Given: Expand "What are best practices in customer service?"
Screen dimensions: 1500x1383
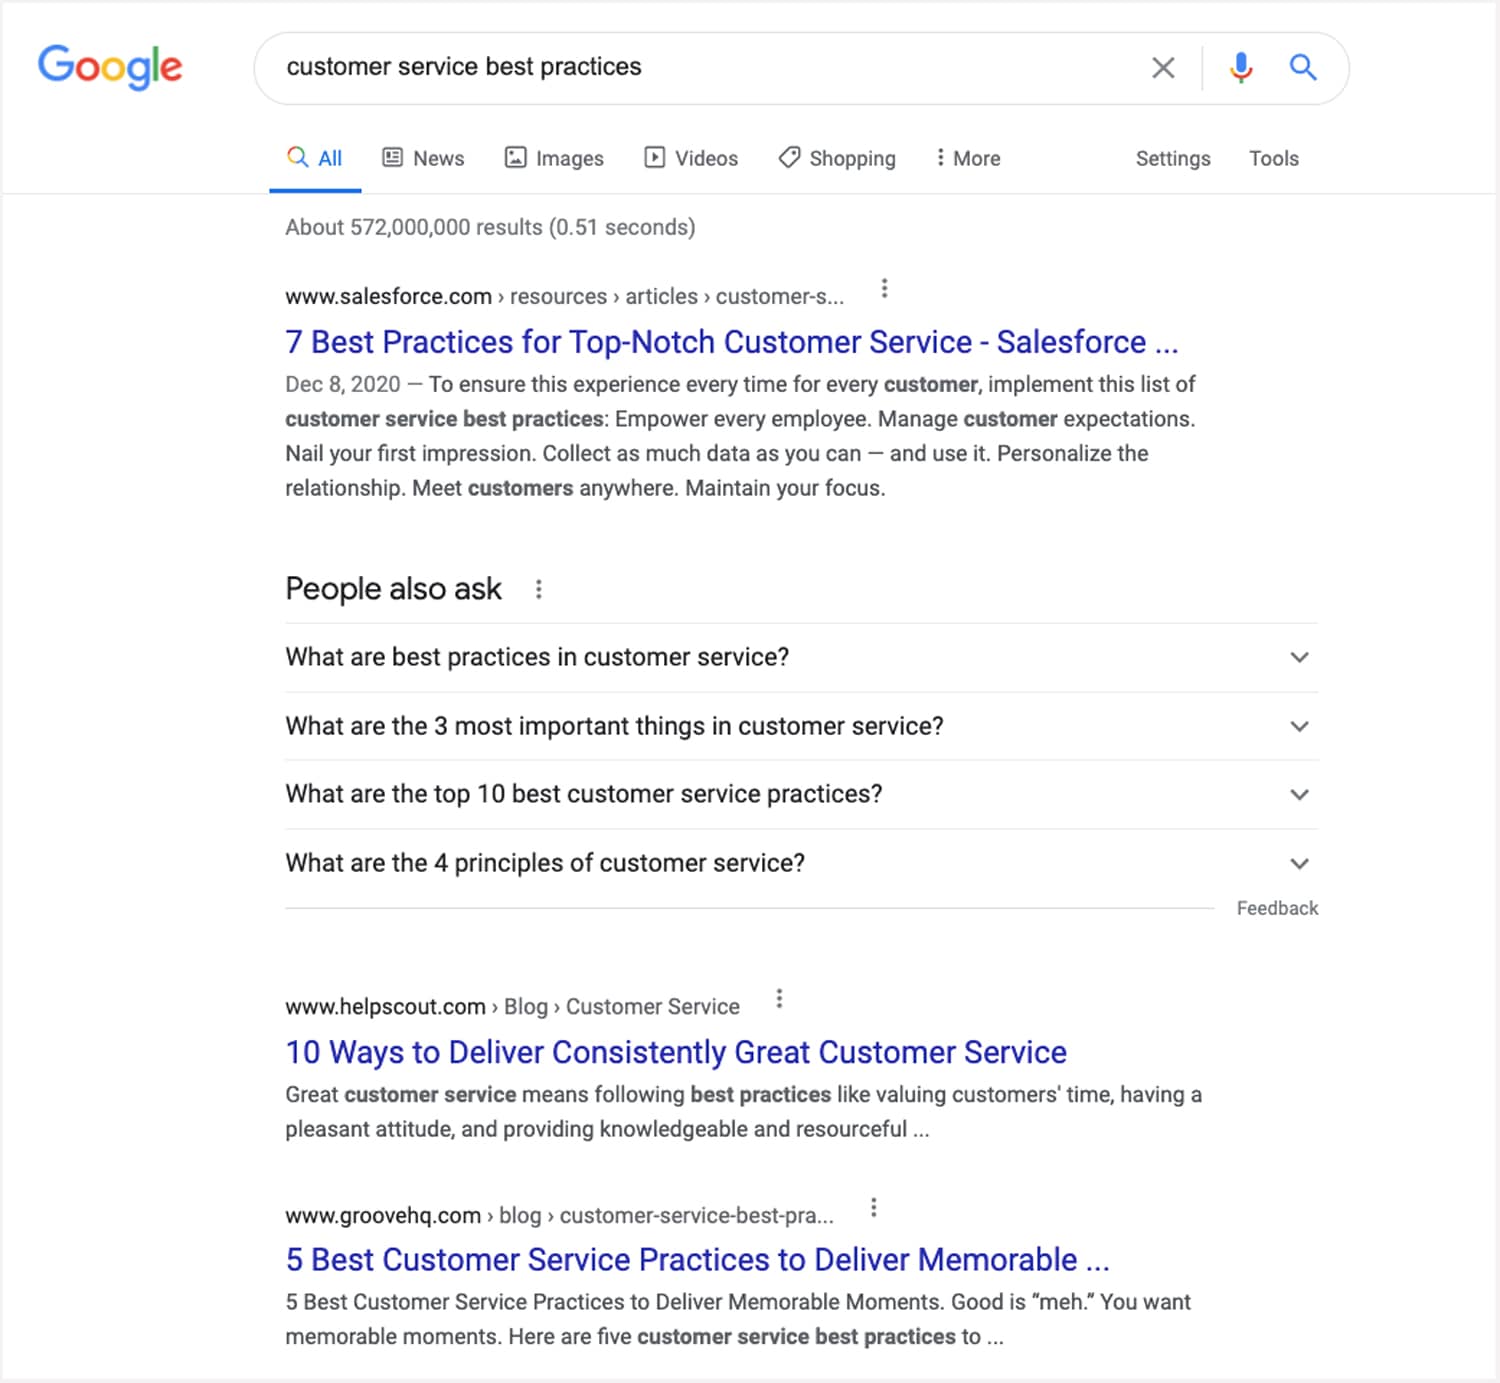Looking at the screenshot, I should (x=1299, y=657).
